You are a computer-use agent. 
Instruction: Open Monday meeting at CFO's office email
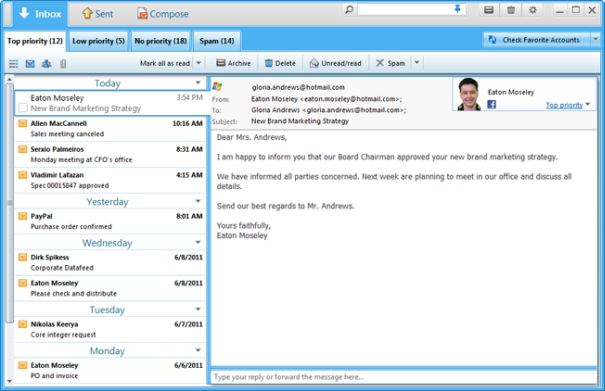[x=110, y=155]
